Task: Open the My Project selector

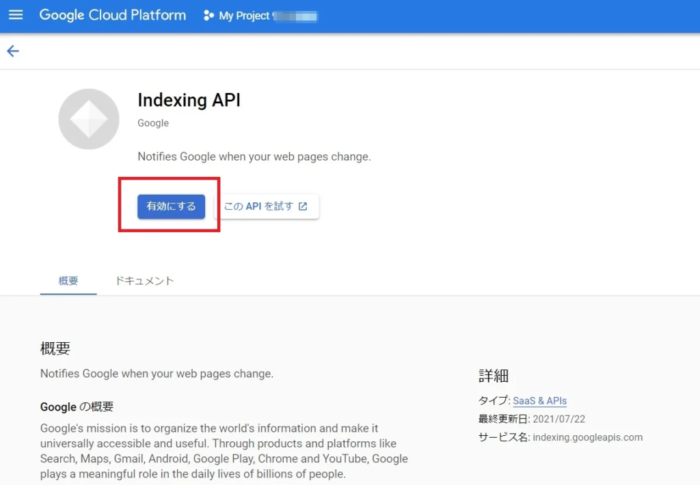Action: click(x=260, y=16)
